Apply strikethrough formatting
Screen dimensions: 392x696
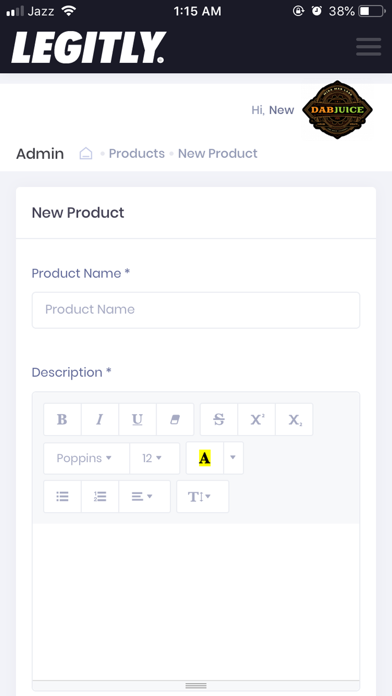pyautogui.click(x=219, y=419)
